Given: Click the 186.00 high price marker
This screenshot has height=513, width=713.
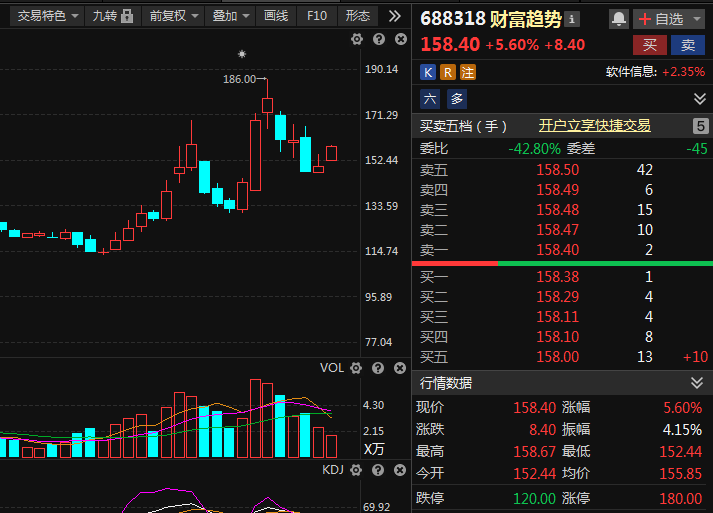Looking at the screenshot, I should [239, 79].
